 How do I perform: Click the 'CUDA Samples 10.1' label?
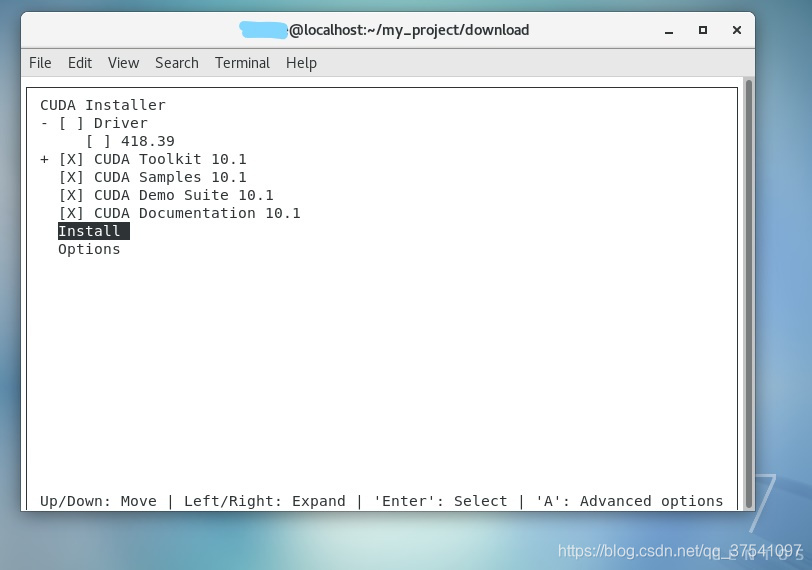170,178
